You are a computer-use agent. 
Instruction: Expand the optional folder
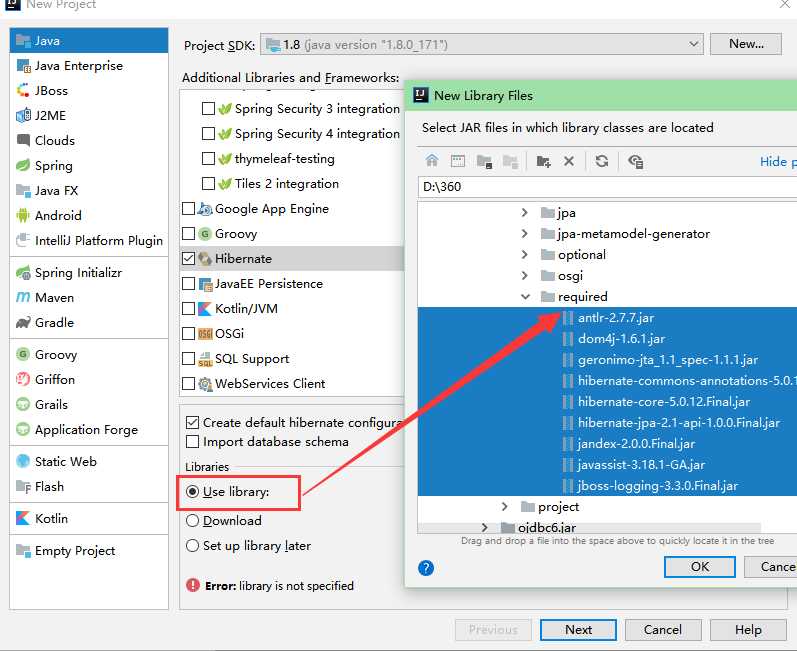tap(525, 254)
